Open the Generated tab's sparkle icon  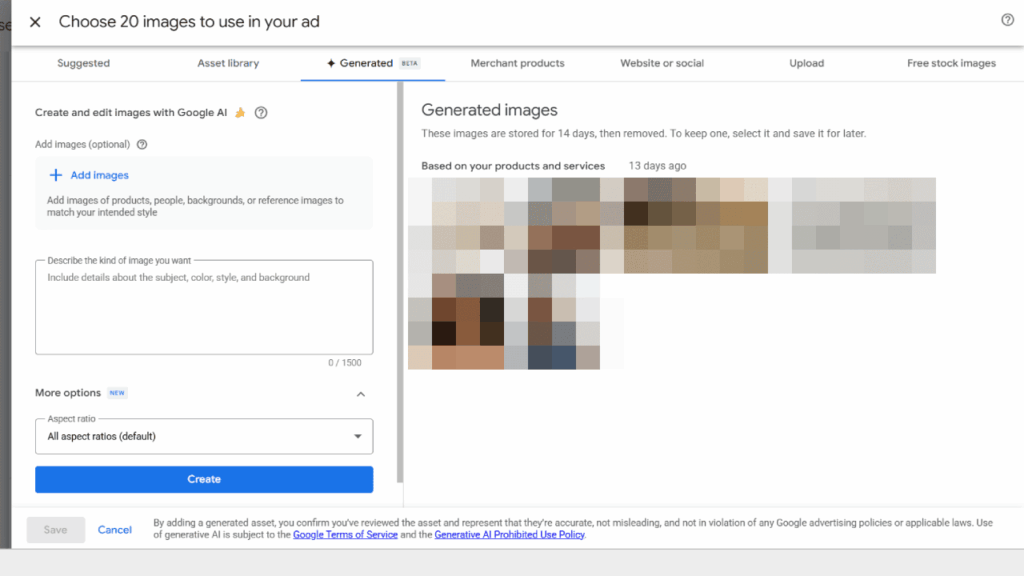332,62
